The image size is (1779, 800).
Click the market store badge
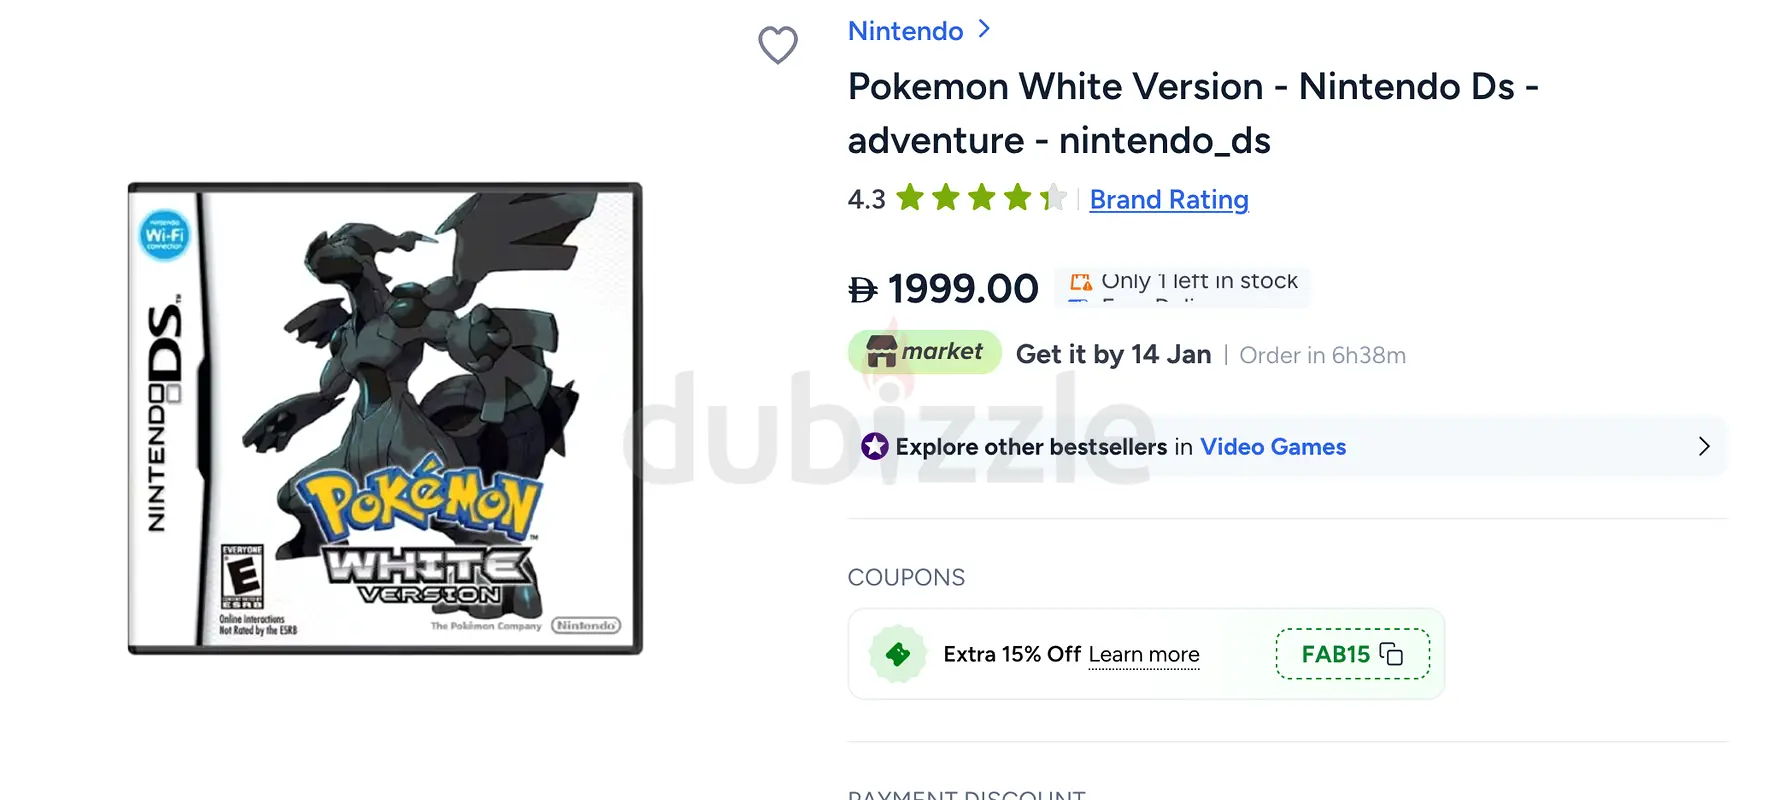point(924,352)
